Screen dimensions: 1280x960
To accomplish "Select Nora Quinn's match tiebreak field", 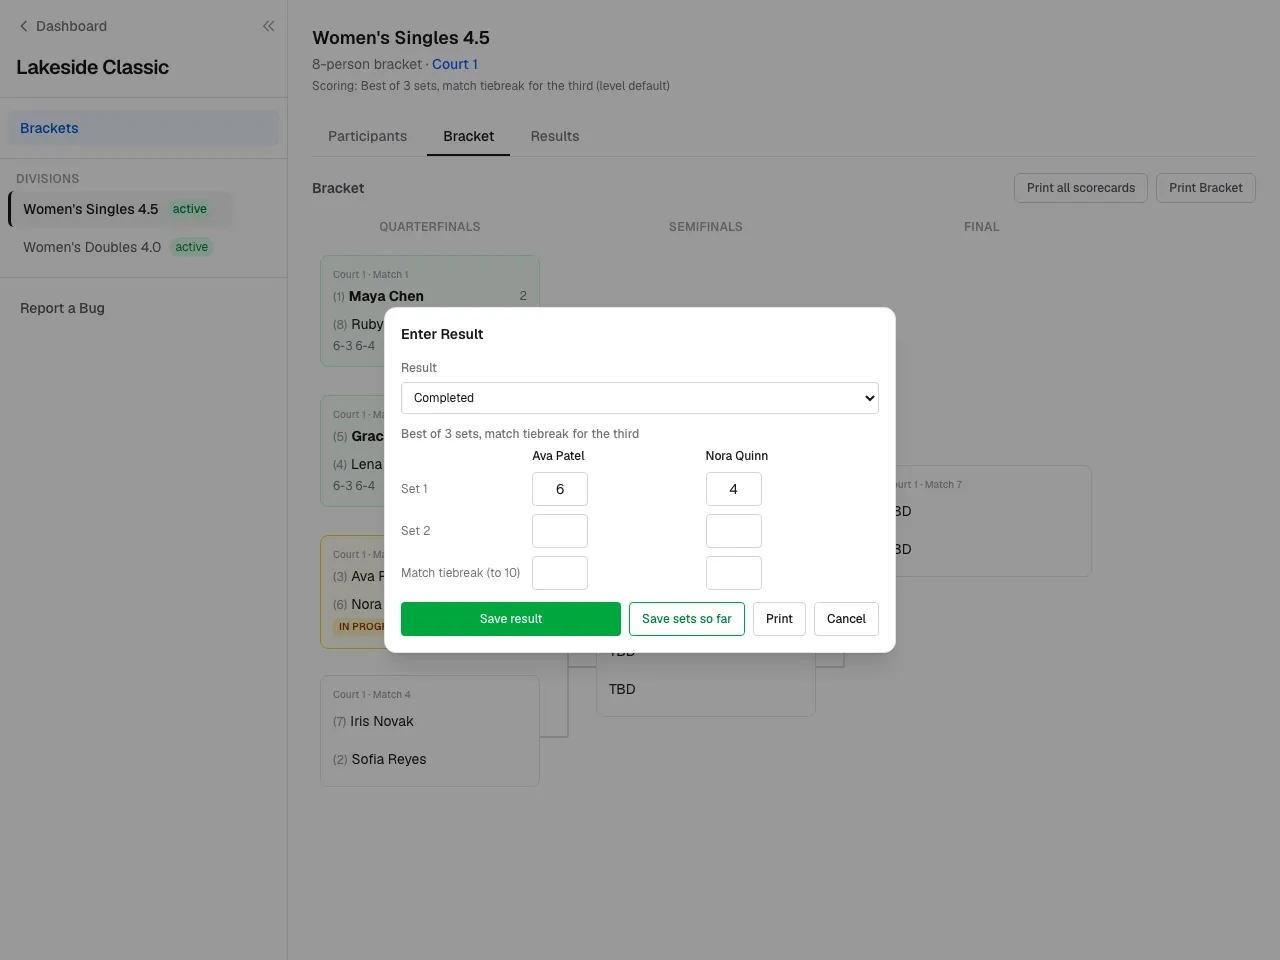I will pos(734,573).
